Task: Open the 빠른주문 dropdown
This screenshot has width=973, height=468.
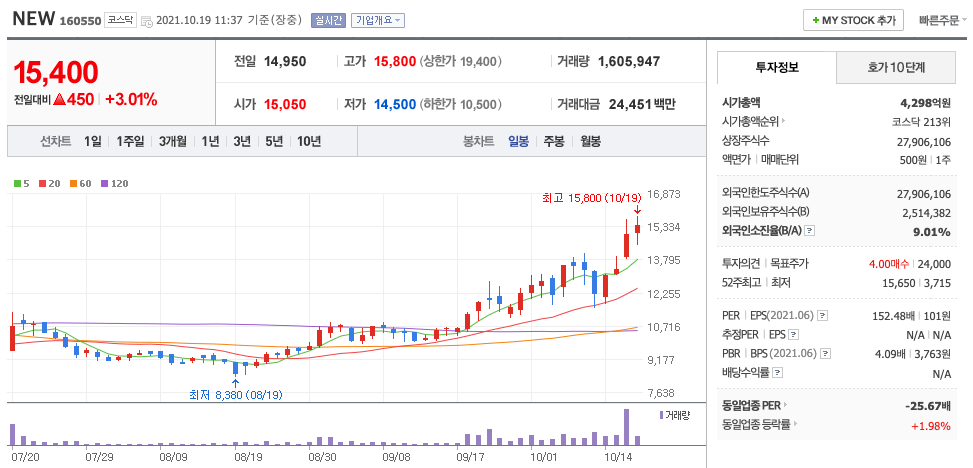Action: pyautogui.click(x=943, y=20)
